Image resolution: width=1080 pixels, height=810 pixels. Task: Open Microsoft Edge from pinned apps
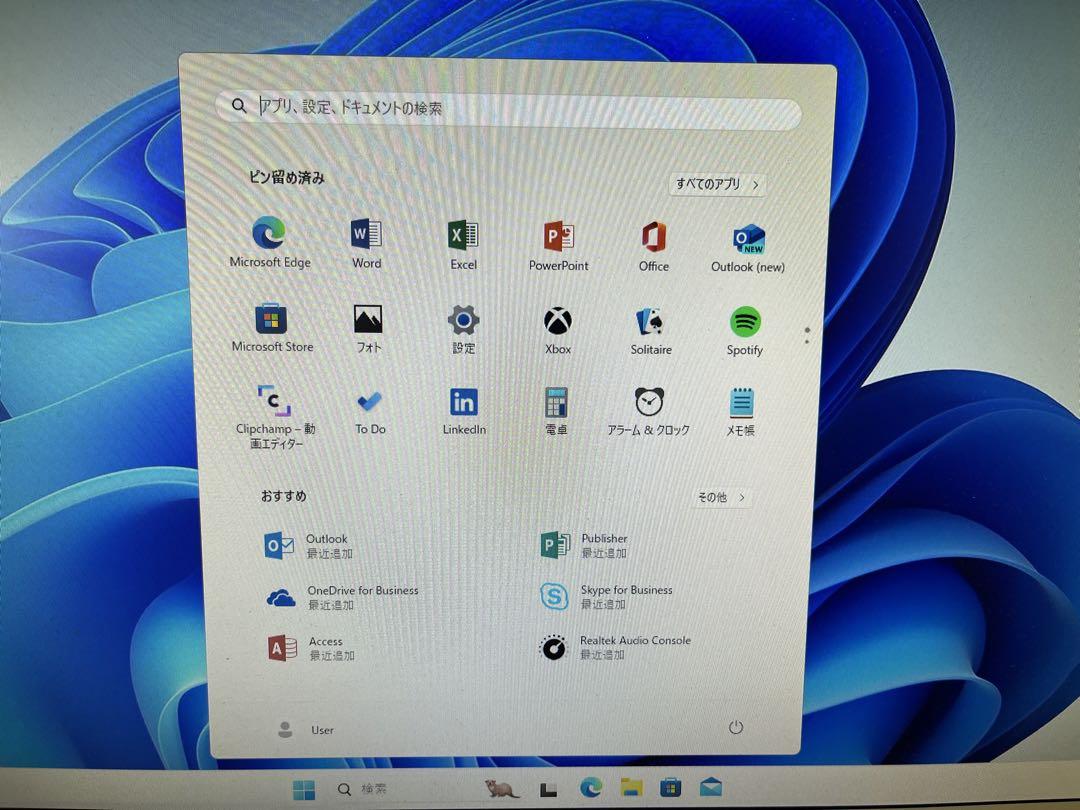point(269,241)
